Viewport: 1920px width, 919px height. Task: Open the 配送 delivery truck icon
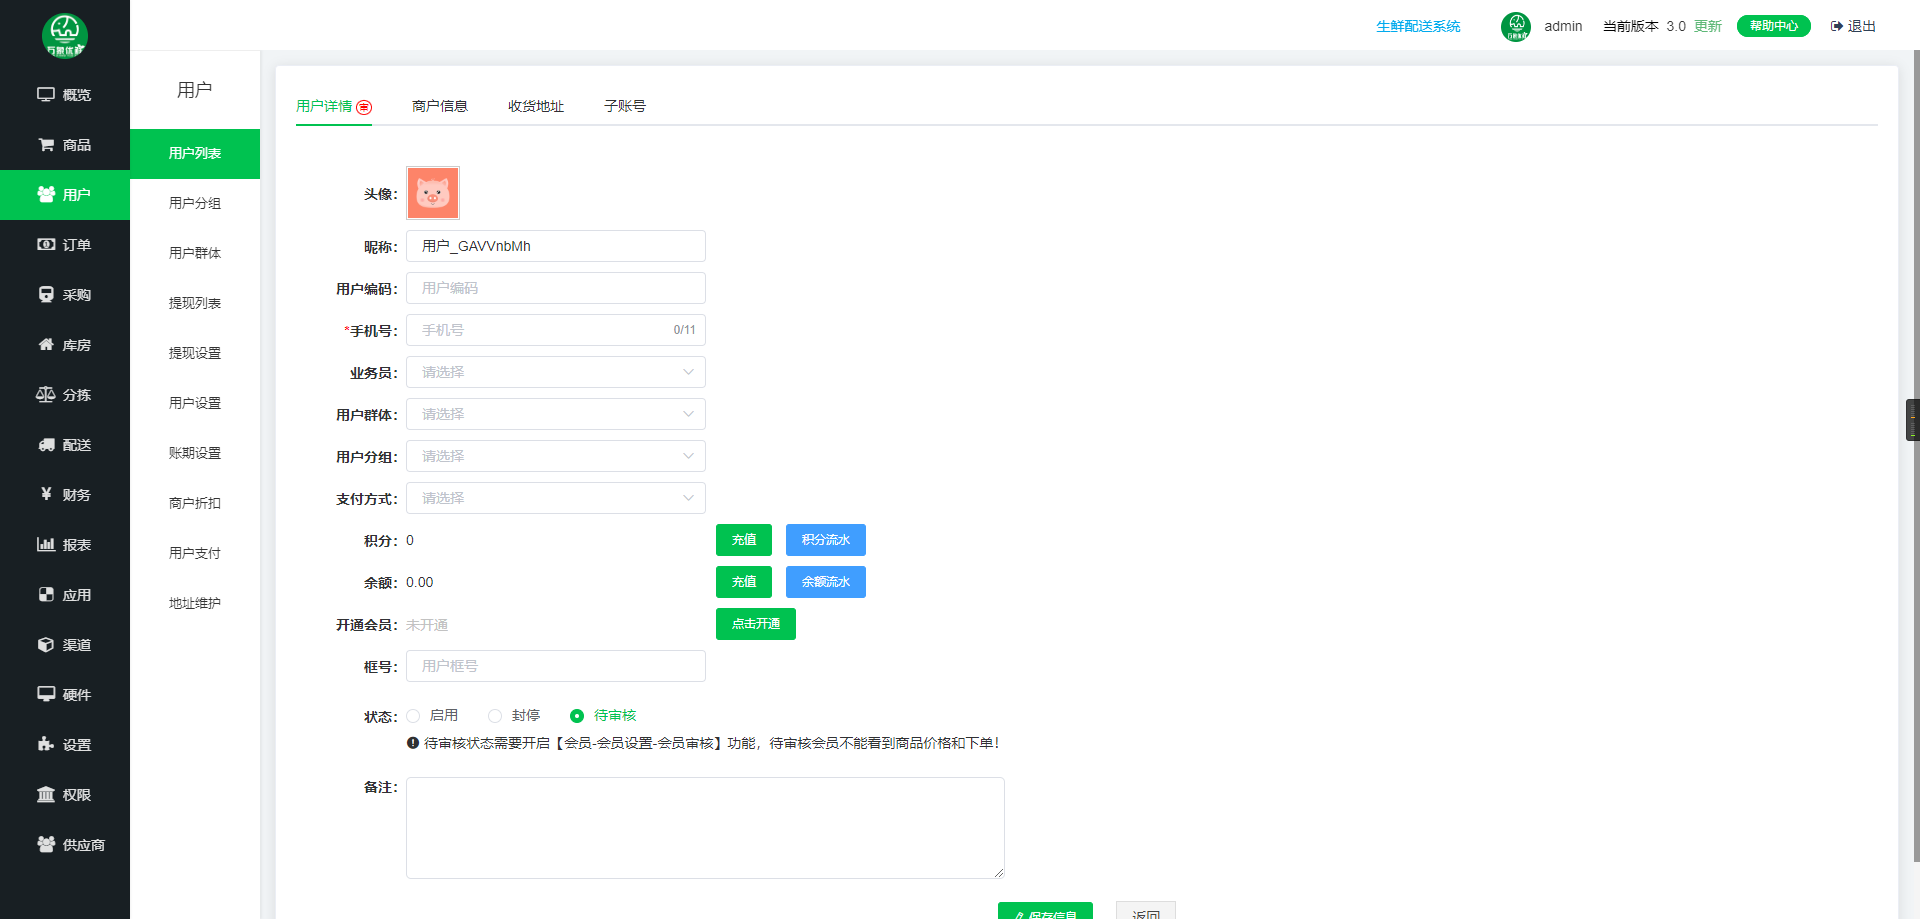(x=46, y=445)
